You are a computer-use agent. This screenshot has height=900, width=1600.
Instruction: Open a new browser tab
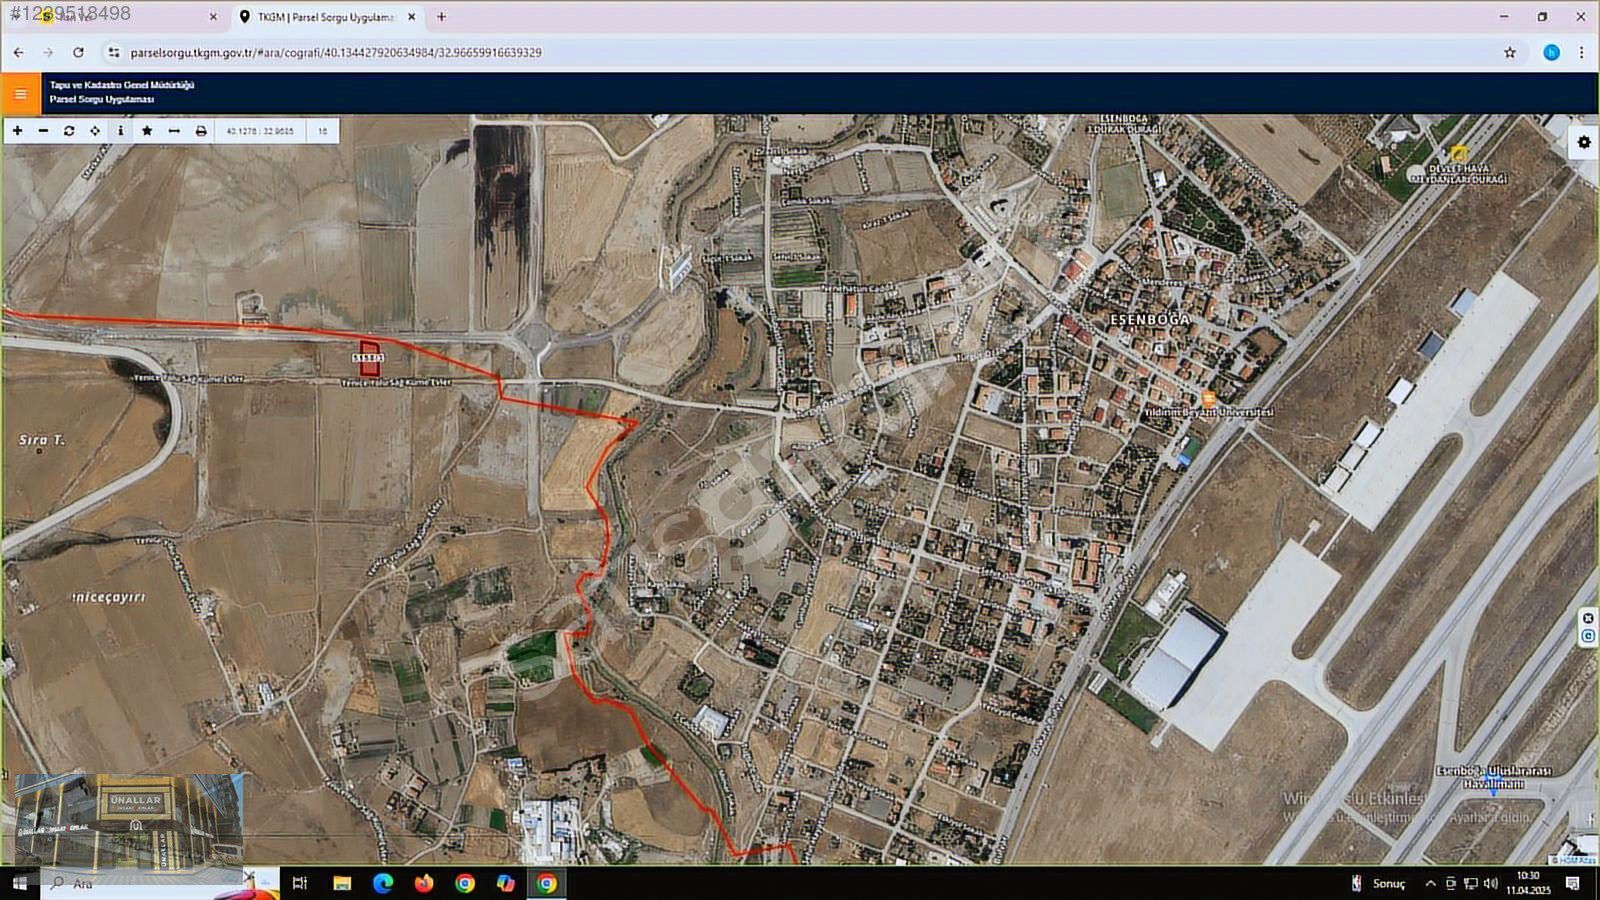tap(441, 17)
